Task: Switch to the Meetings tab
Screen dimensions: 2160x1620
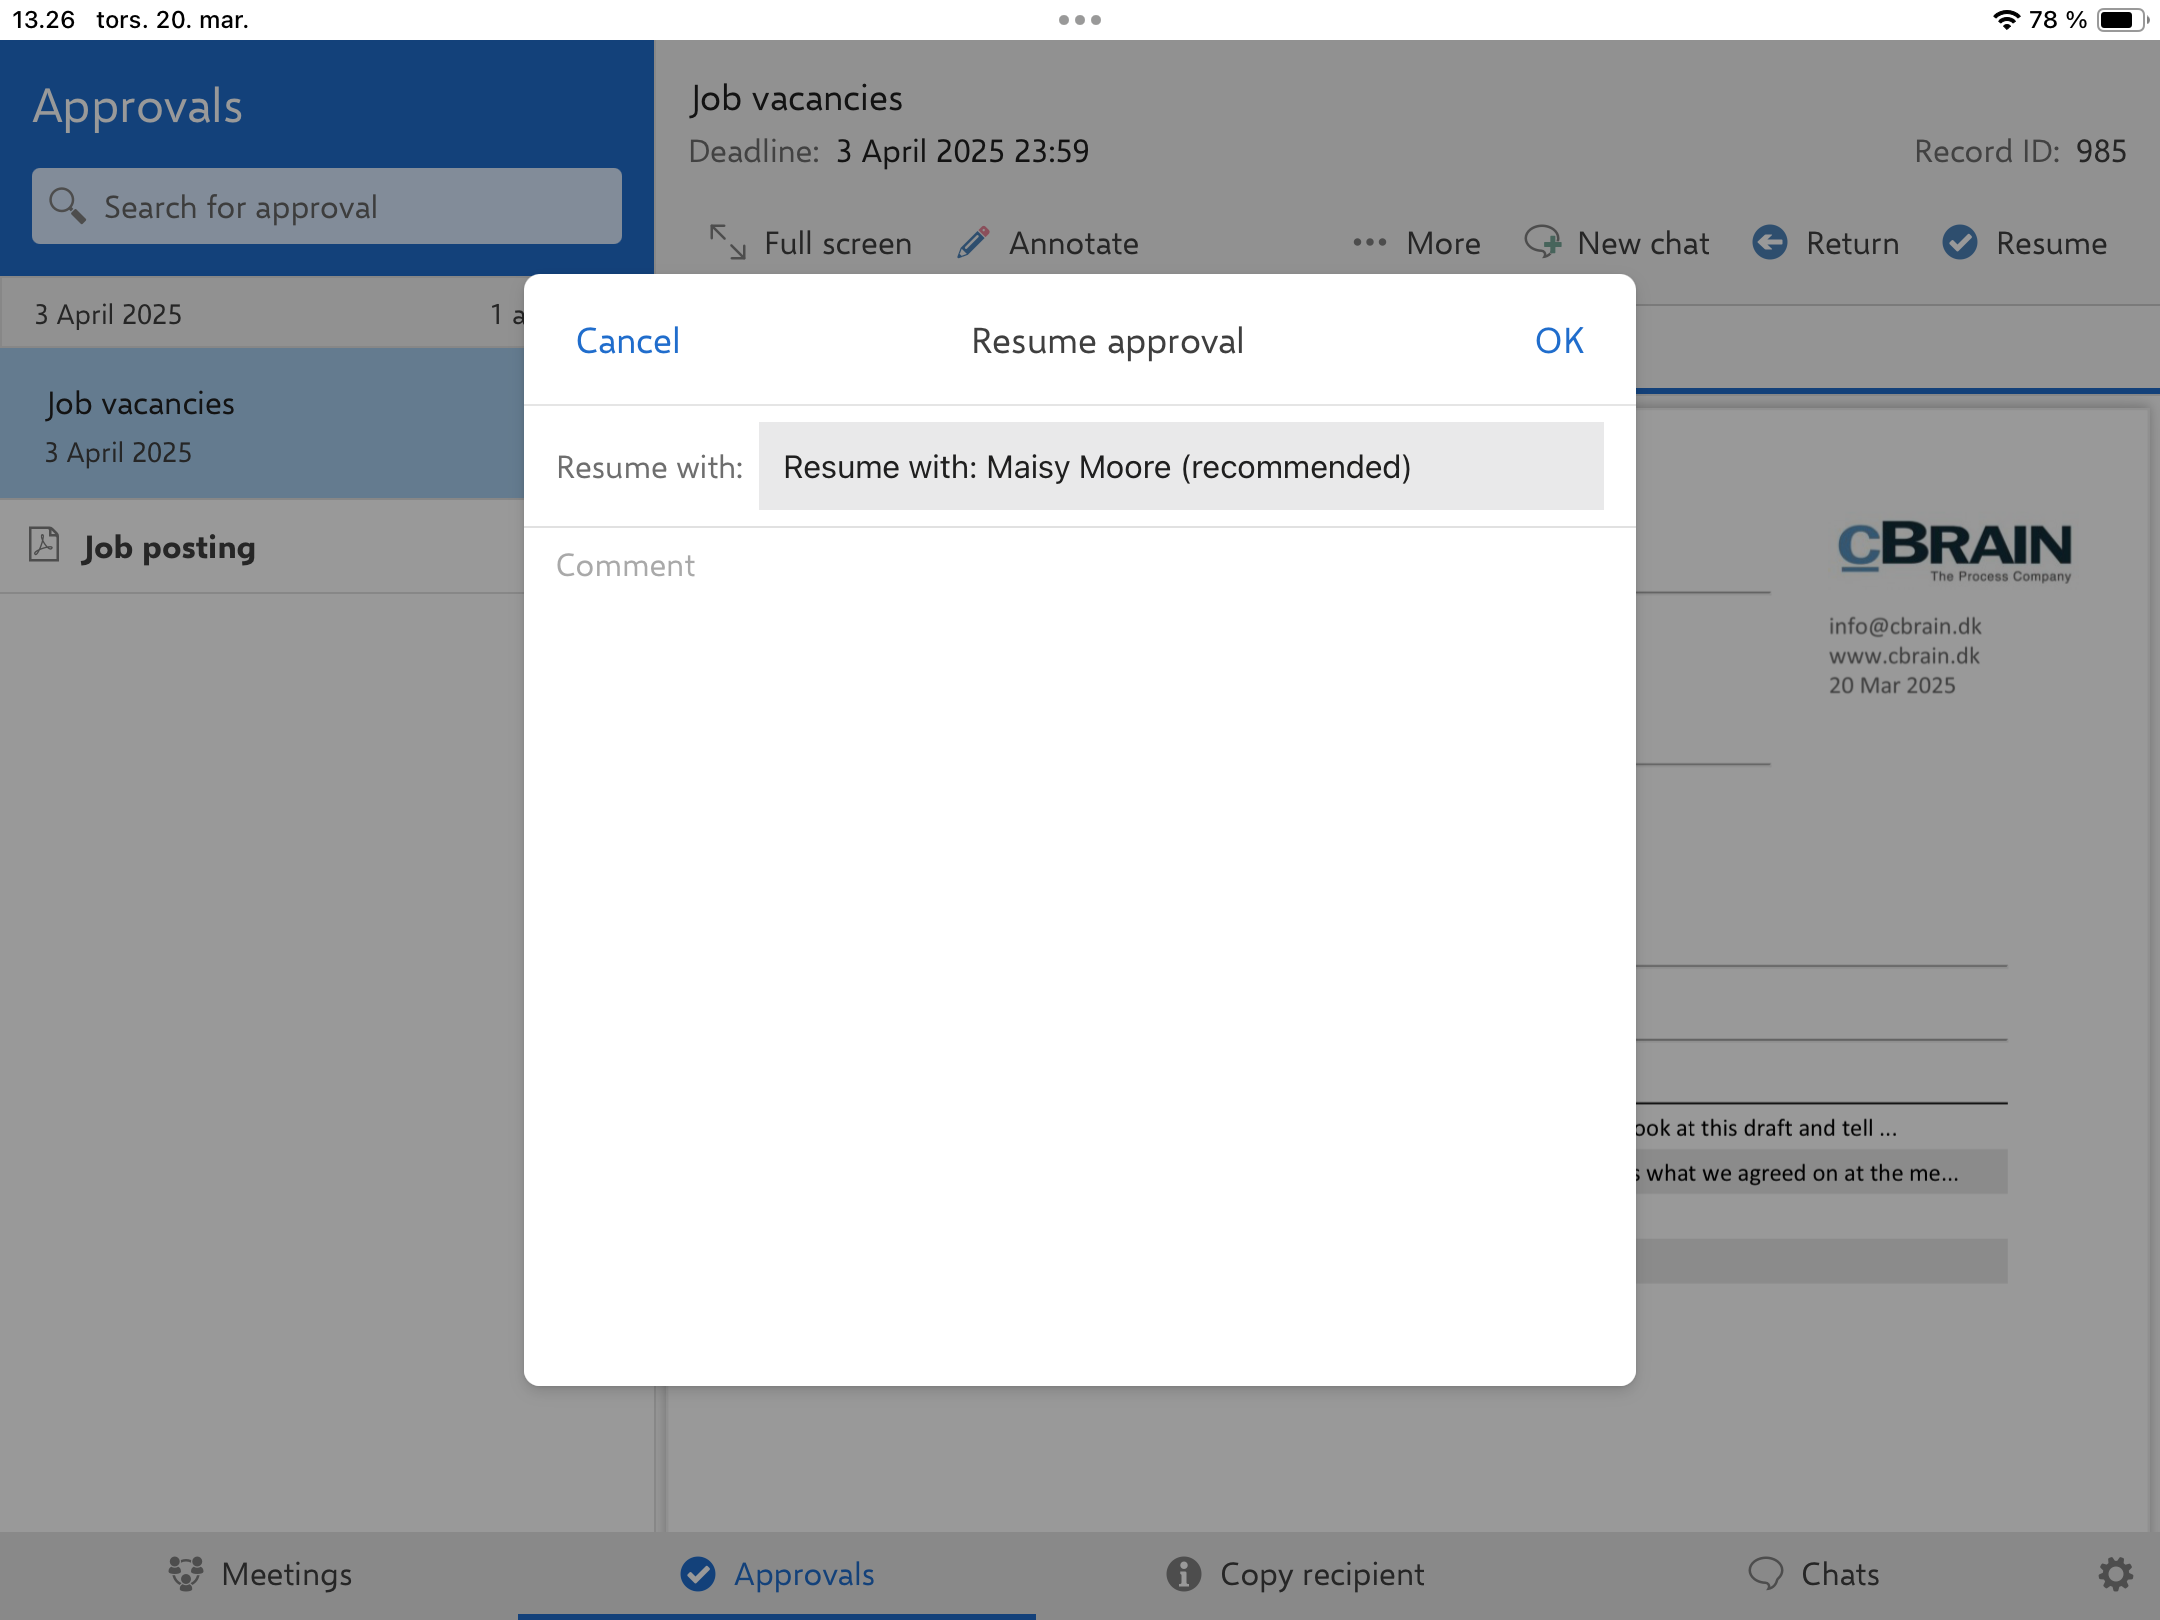Action: (260, 1574)
